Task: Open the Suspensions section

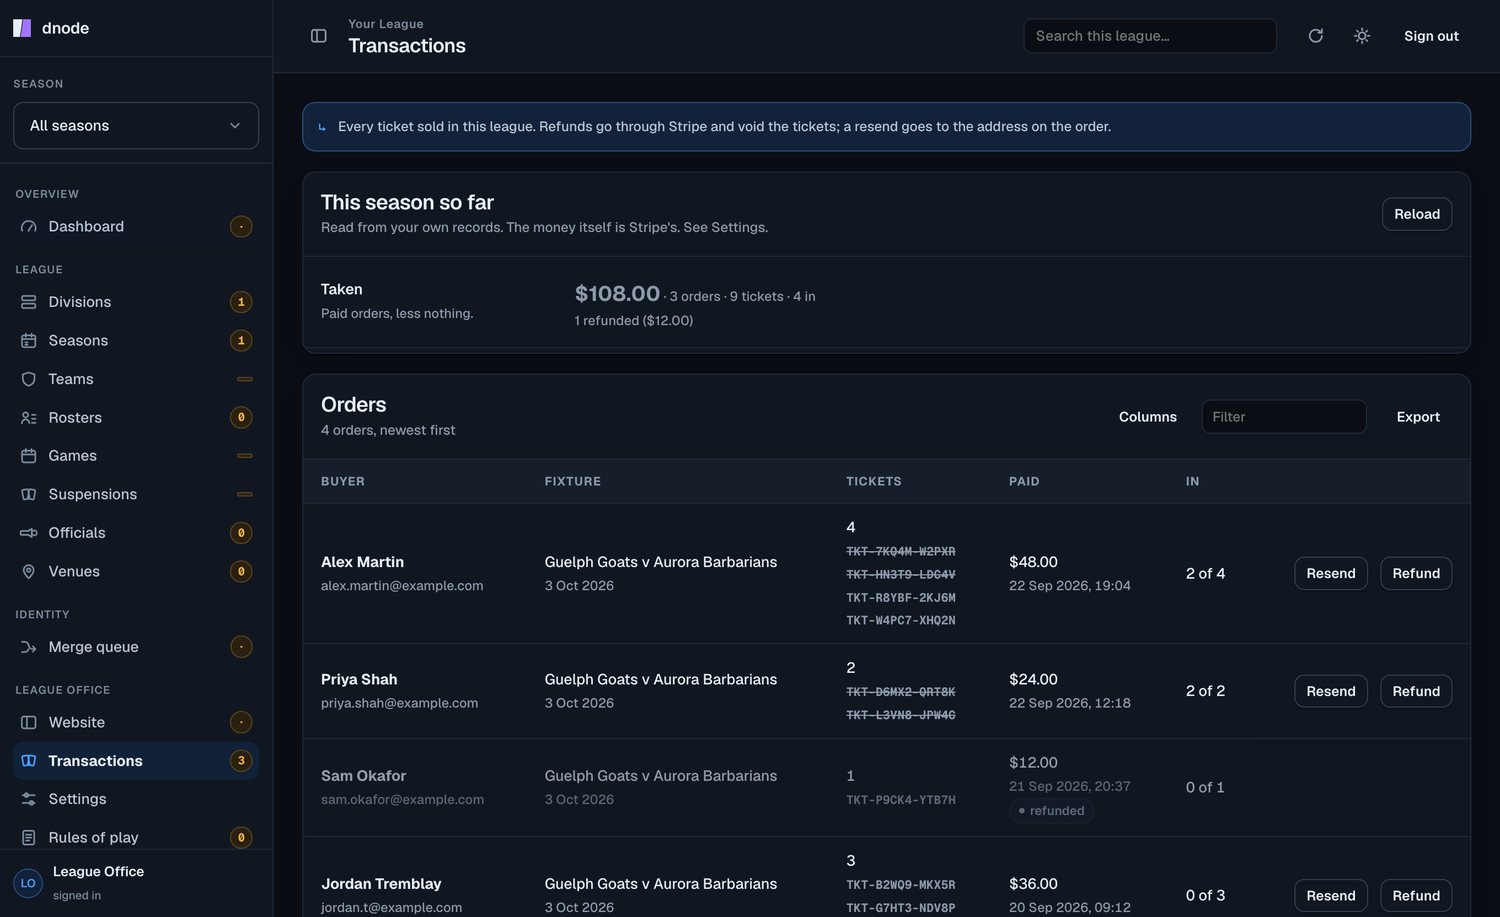Action: tap(136, 495)
